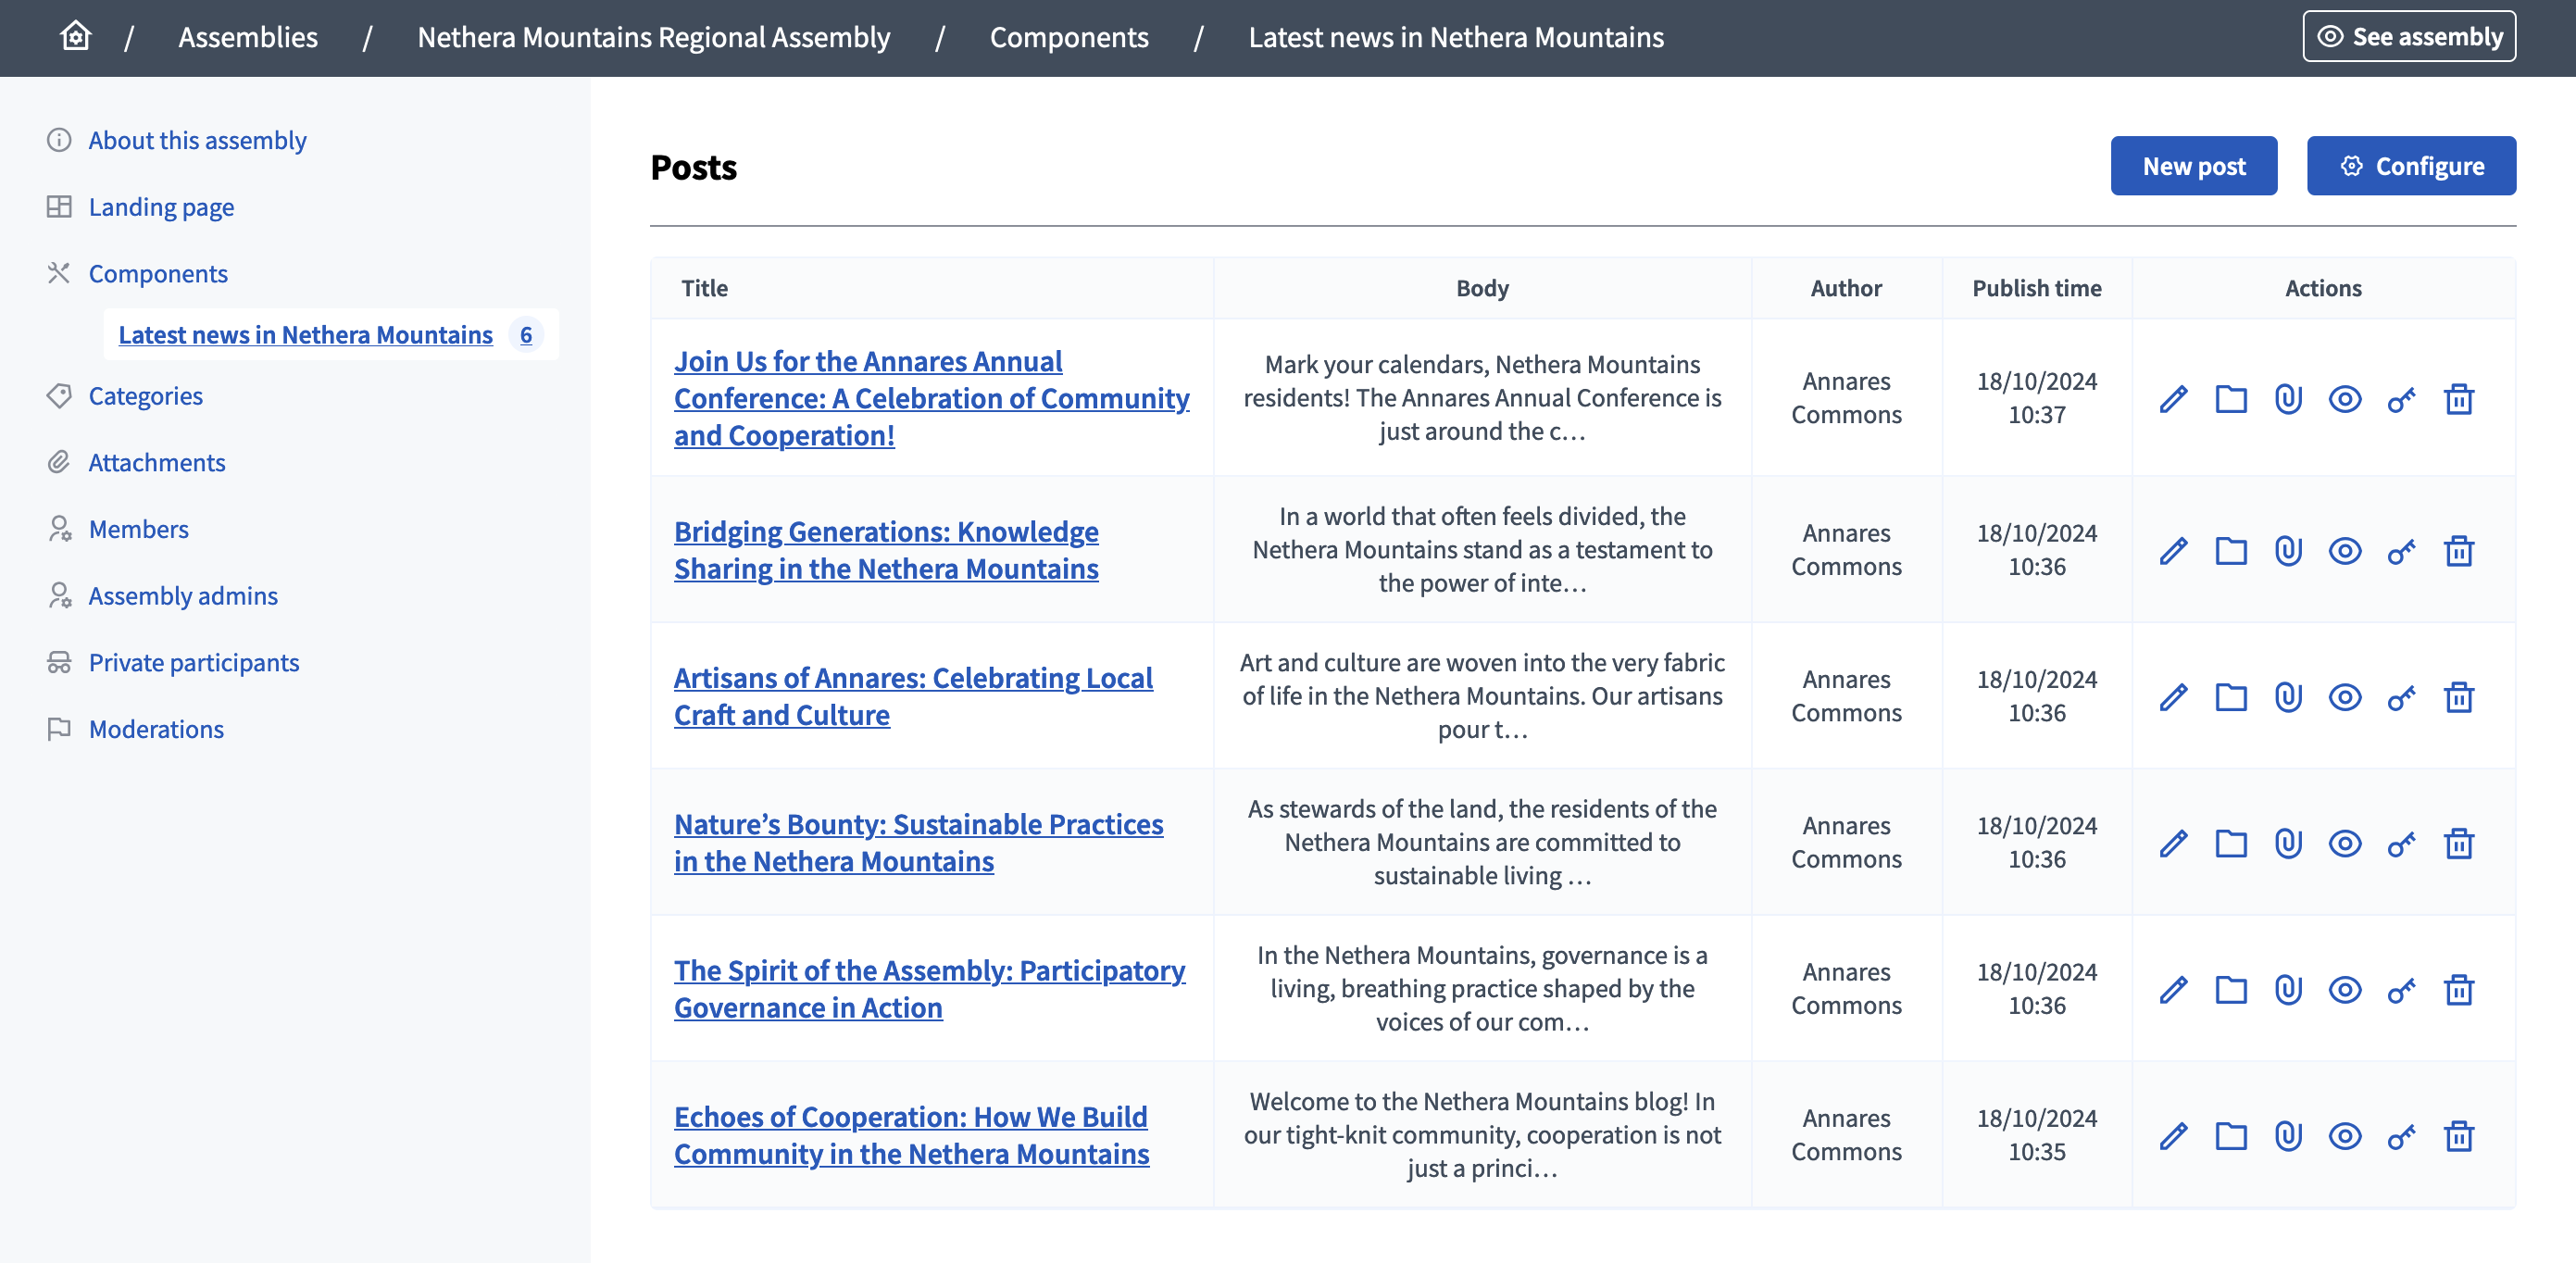Open Moderations in the sidebar
2576x1263 pixels.
click(x=156, y=729)
